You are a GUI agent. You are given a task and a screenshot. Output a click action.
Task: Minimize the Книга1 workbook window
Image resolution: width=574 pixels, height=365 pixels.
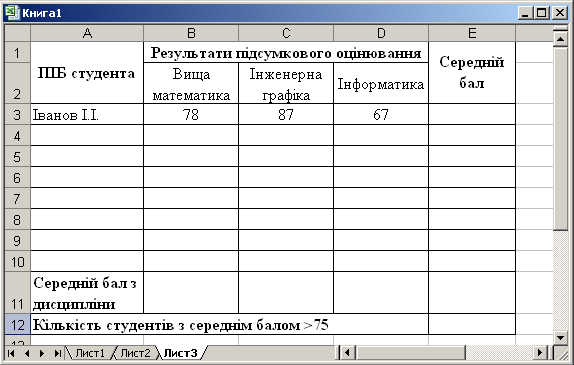click(x=525, y=13)
